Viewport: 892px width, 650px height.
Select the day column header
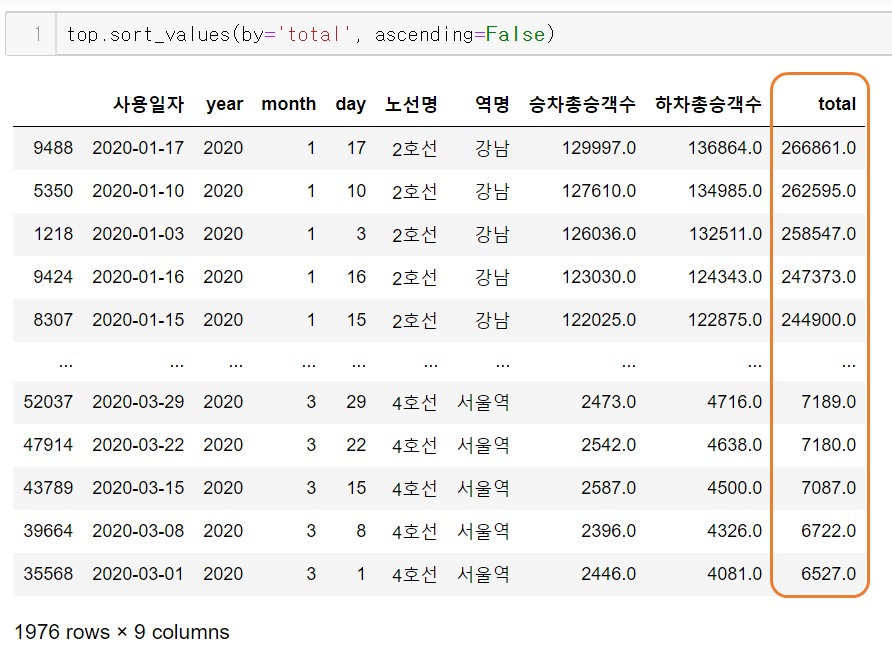point(350,104)
